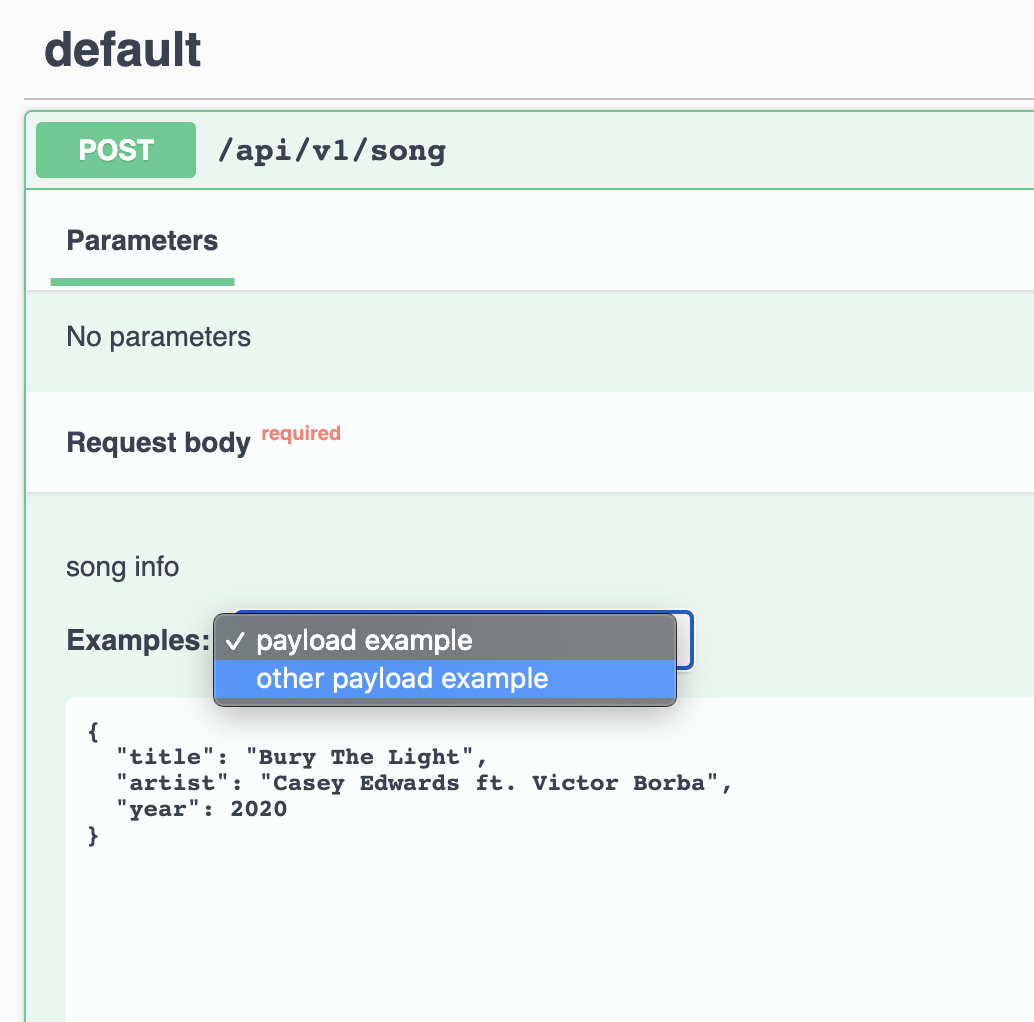This screenshot has width=1034, height=1022.
Task: Click the "artist" line with Casey Edwards
Action: tap(424, 783)
